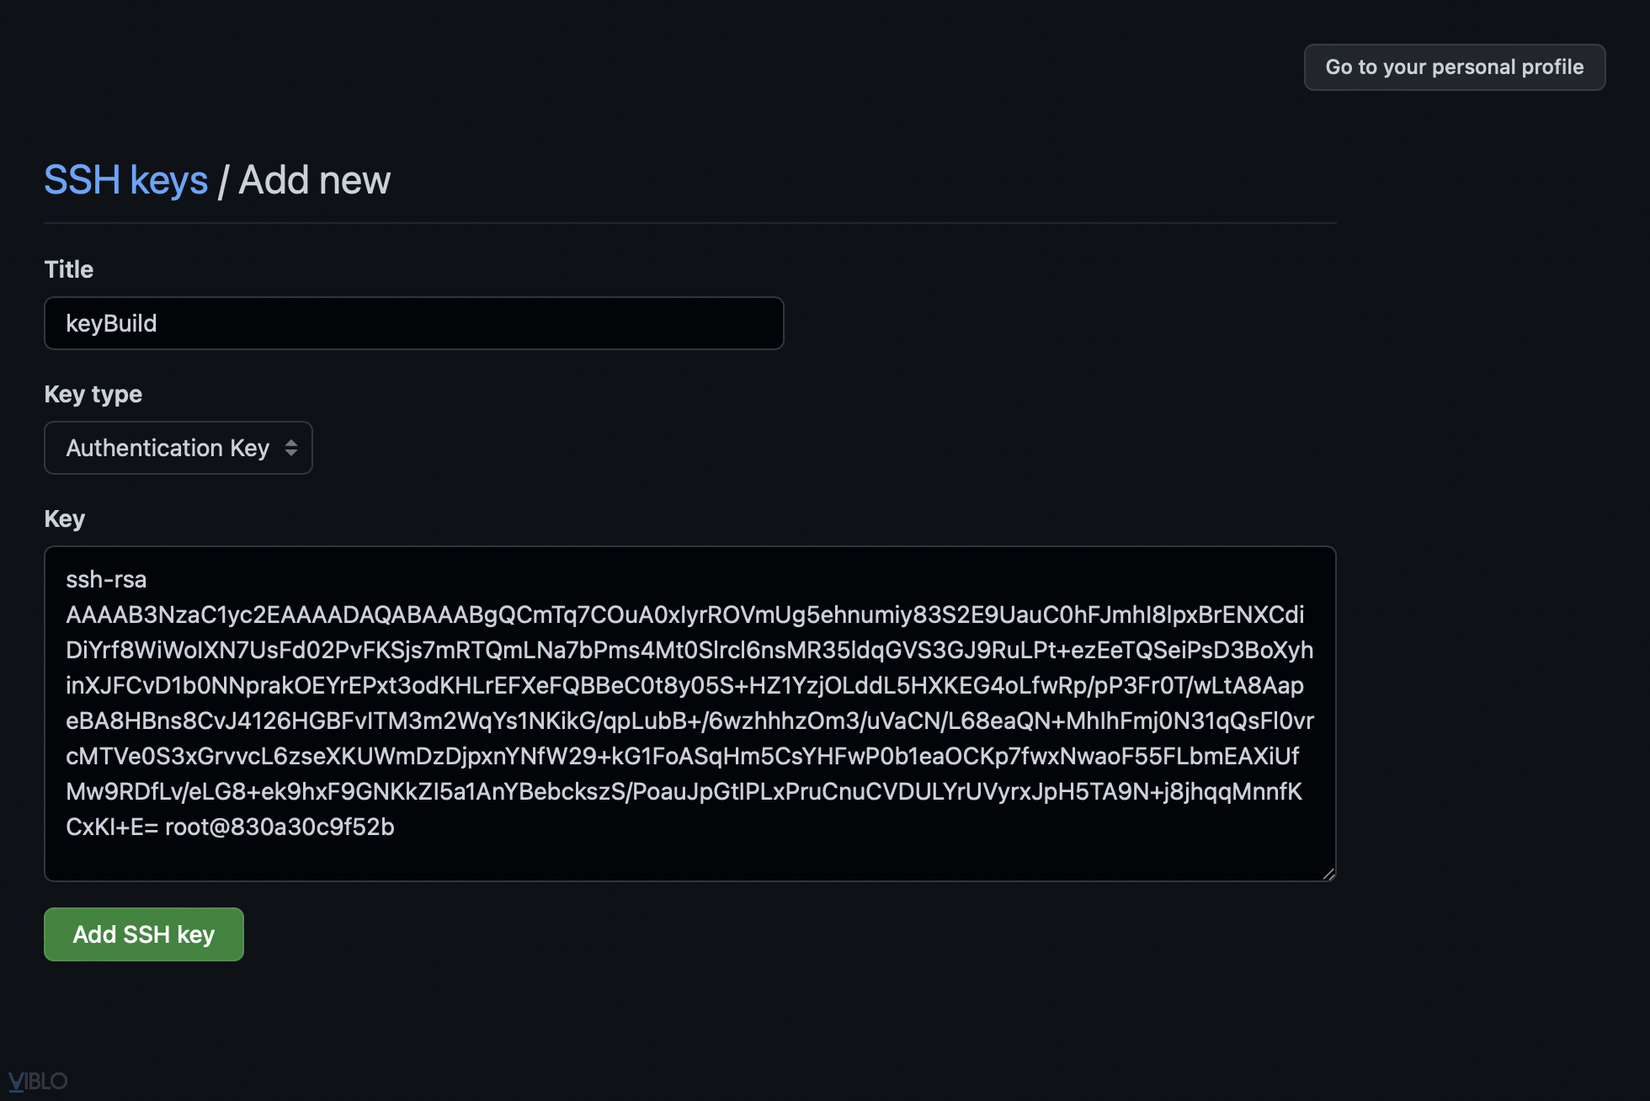This screenshot has height=1101, width=1650.
Task: Click the resize handle of the Key textarea
Action: coord(1328,873)
